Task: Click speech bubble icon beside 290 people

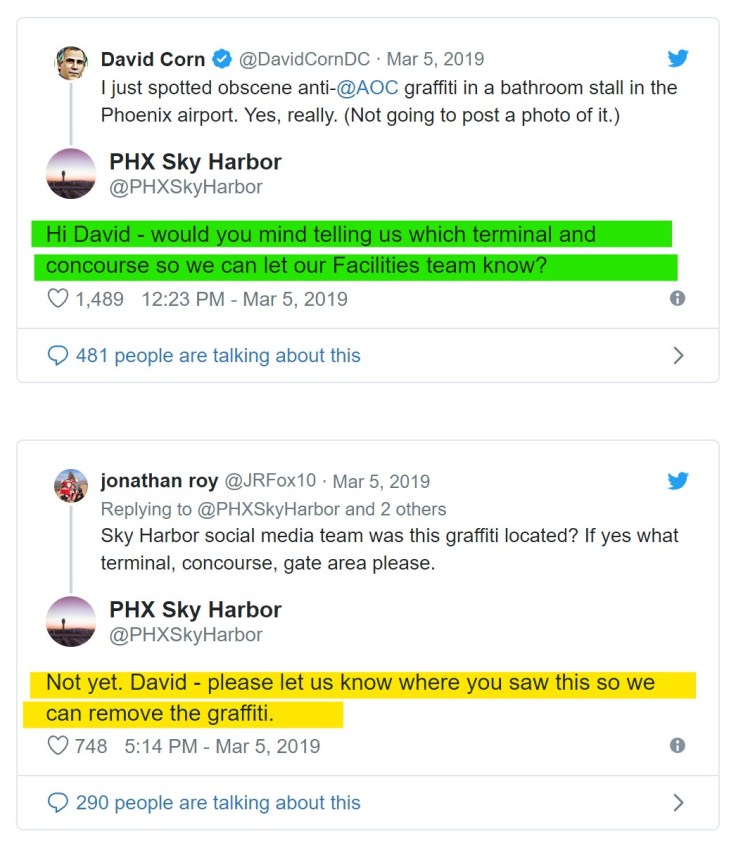Action: [58, 802]
